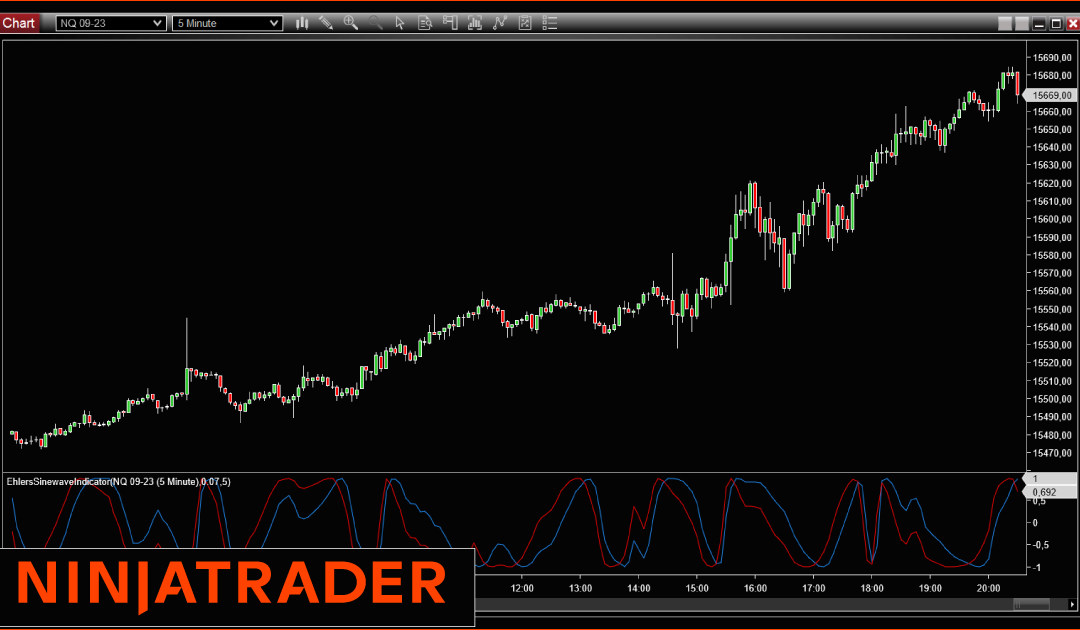Click the horizontal scrollbar thumb

tap(1031, 605)
